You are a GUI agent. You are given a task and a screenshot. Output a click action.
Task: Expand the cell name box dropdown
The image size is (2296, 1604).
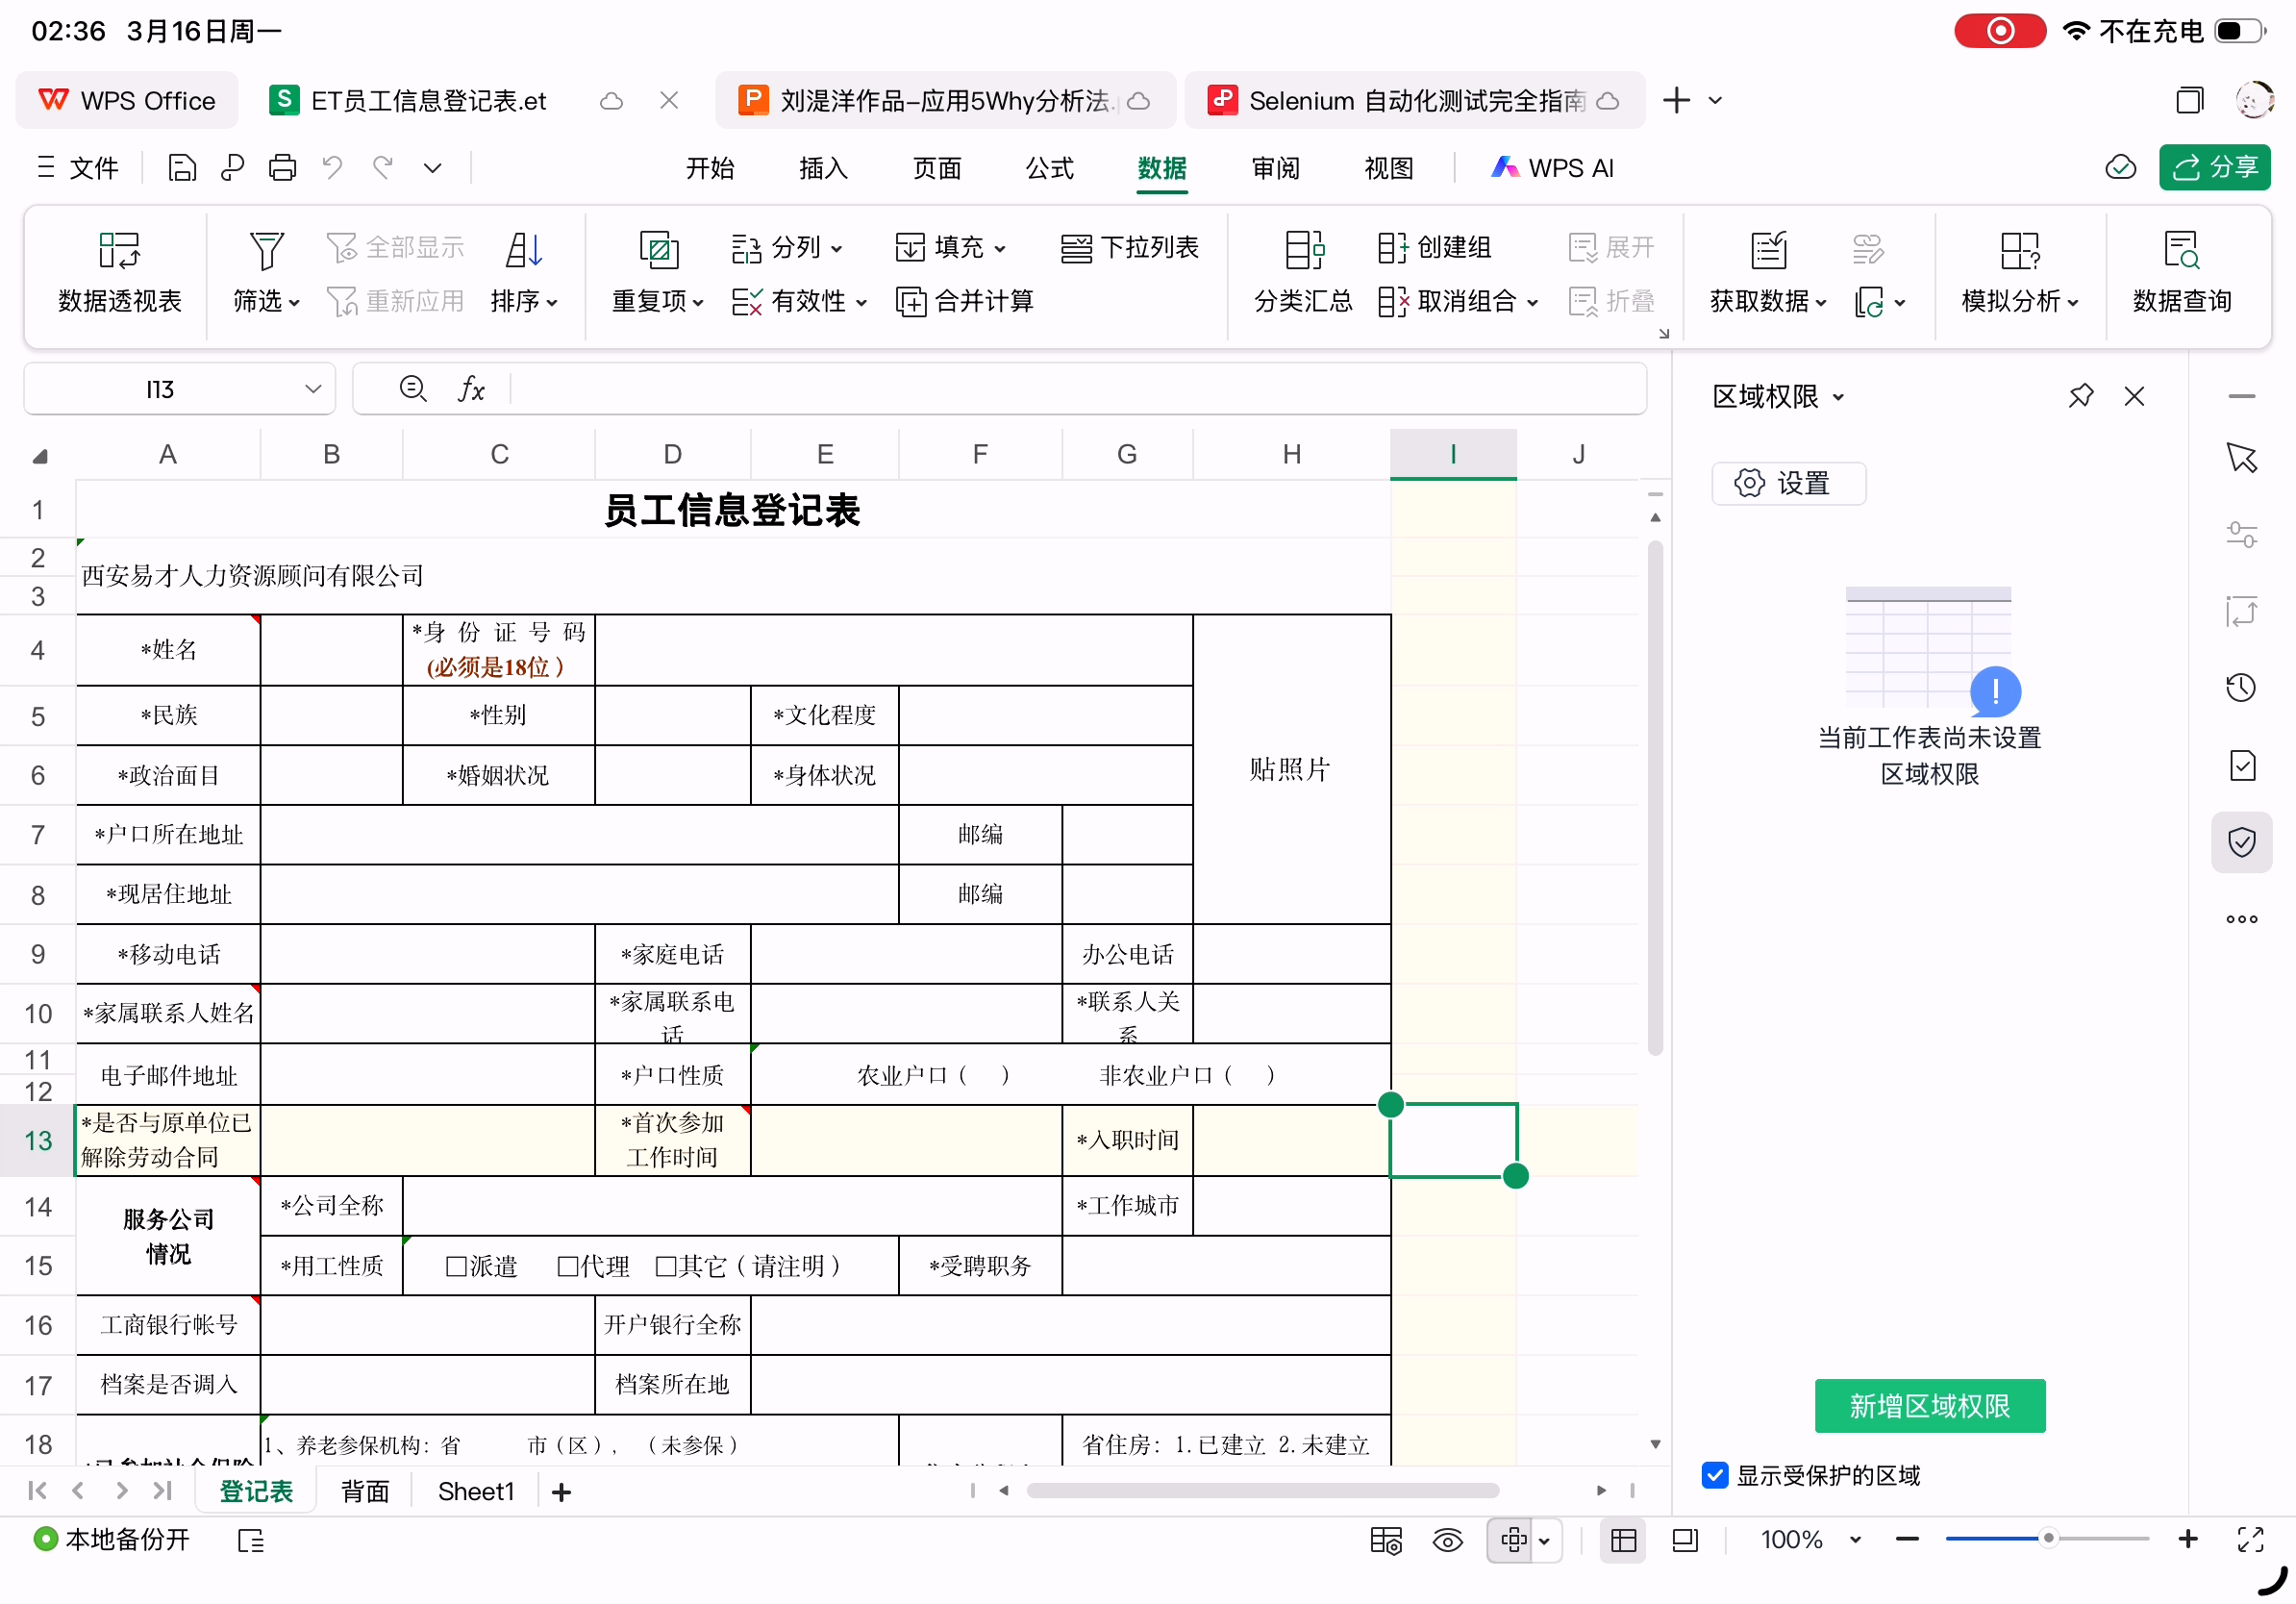(313, 389)
